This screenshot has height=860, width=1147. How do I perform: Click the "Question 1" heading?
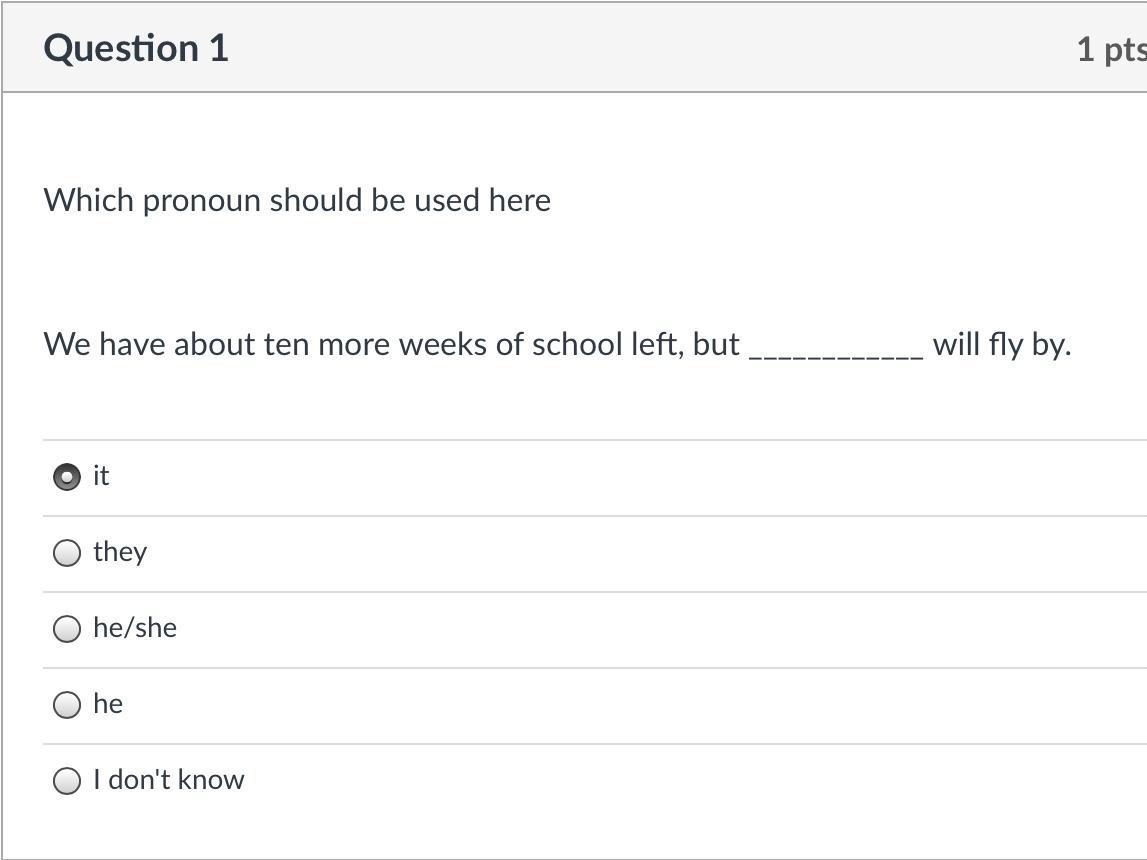point(136,48)
